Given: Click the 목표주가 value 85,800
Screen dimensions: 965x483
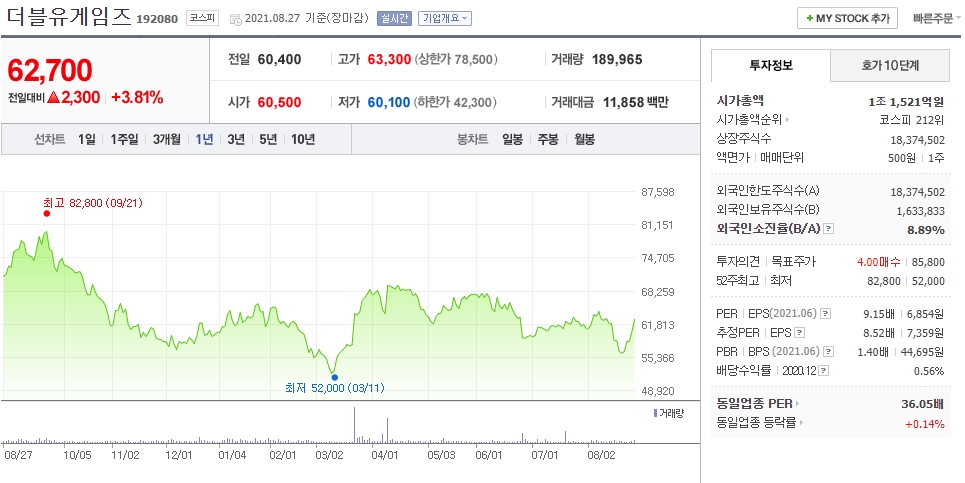Looking at the screenshot, I should point(928,262).
